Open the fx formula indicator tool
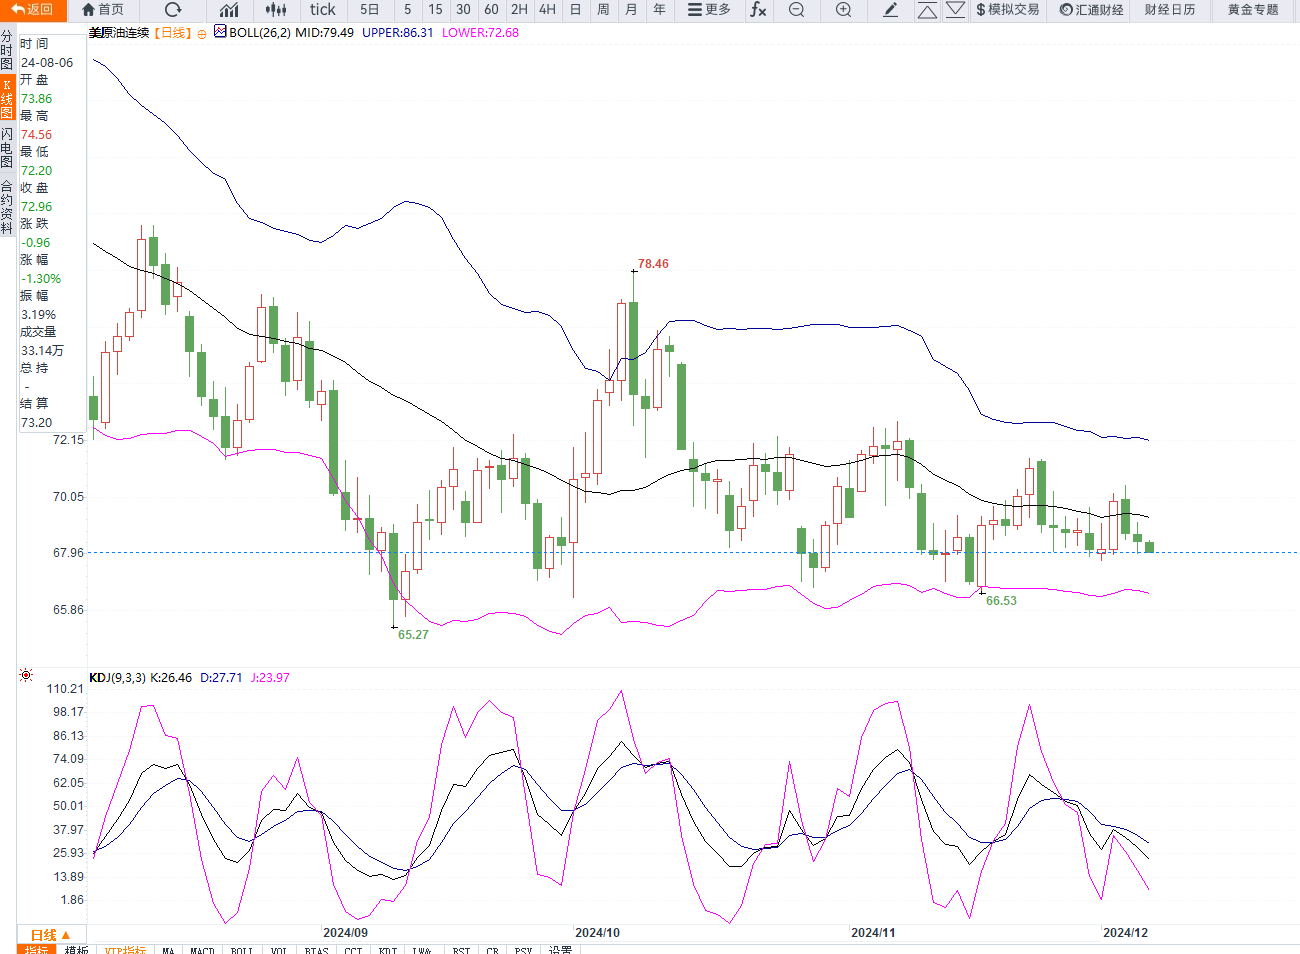The width and height of the screenshot is (1300, 954). (x=758, y=10)
